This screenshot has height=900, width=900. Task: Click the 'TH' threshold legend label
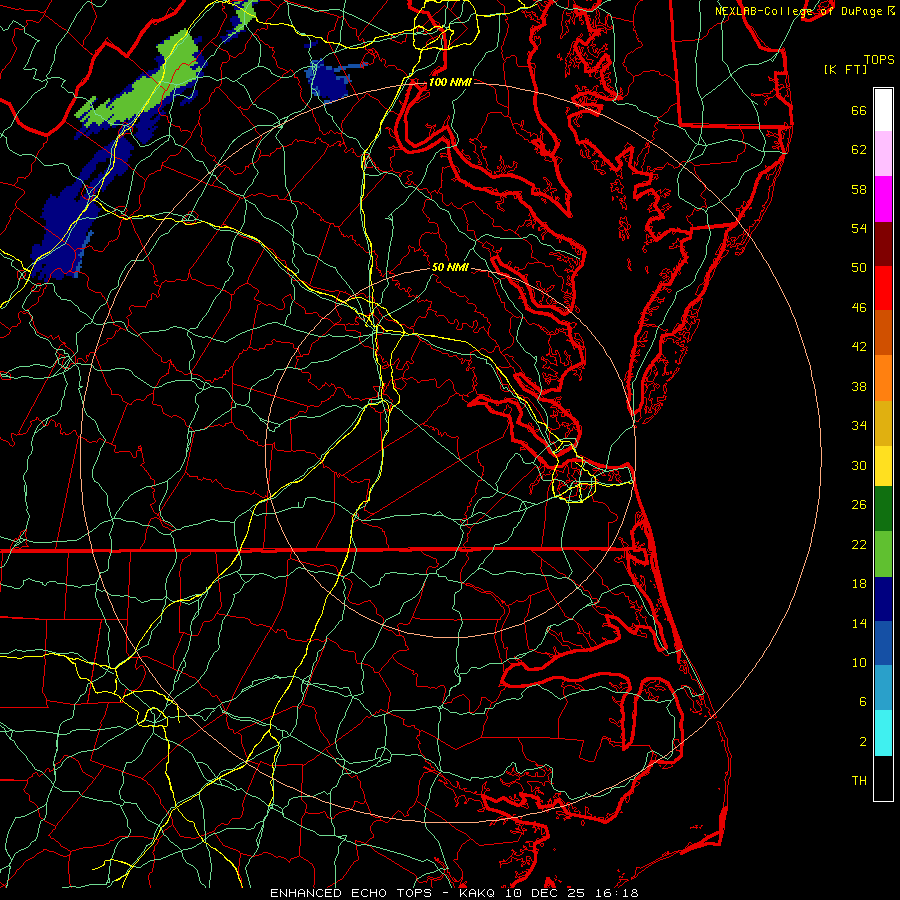coord(859,780)
